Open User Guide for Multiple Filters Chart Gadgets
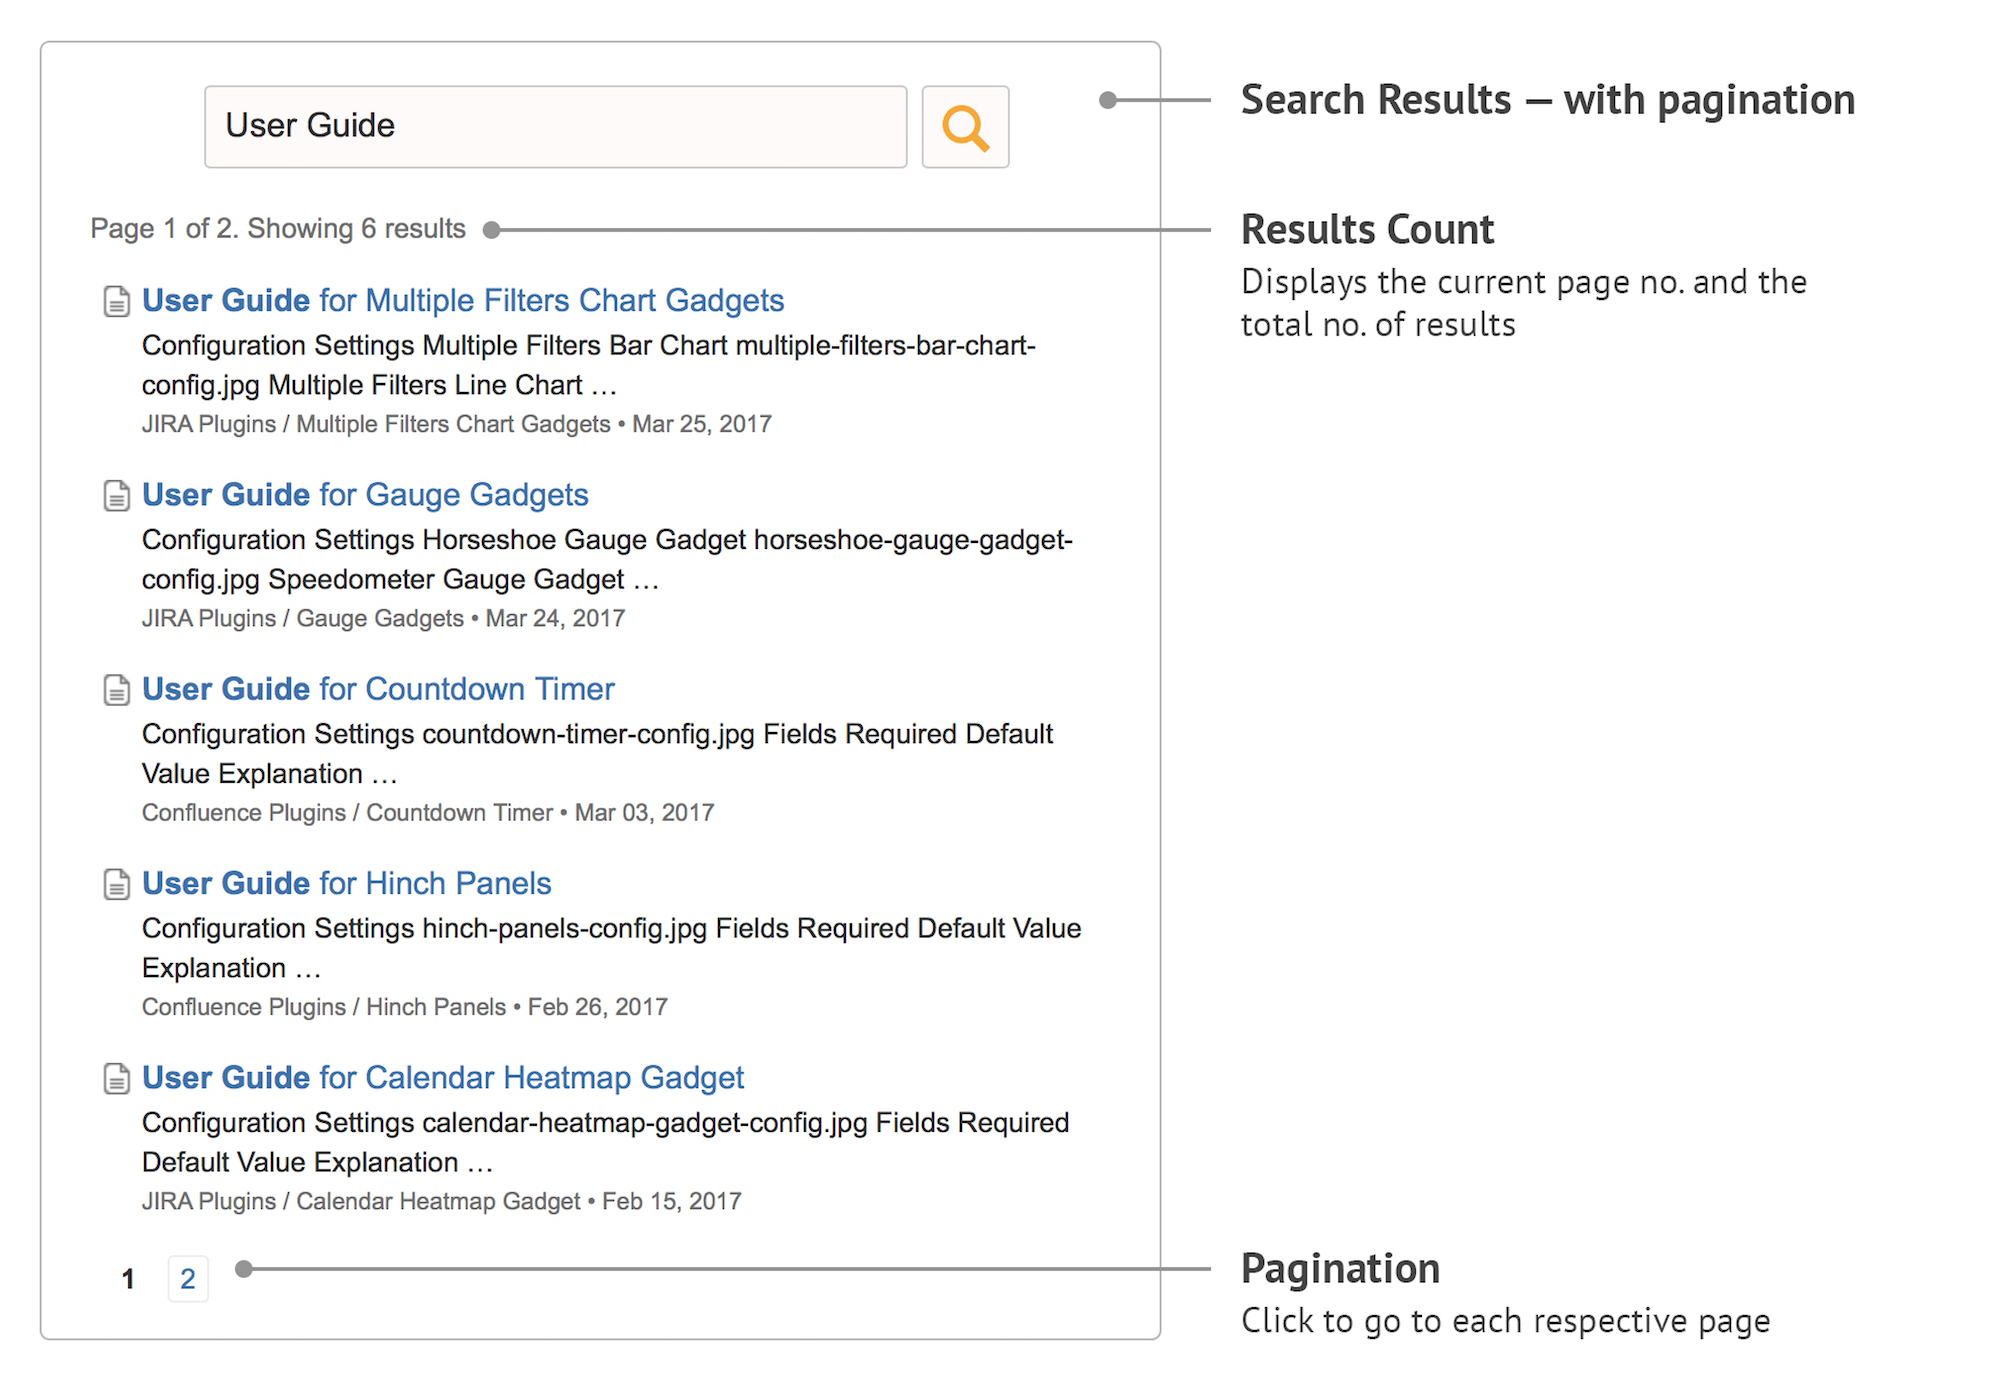2000x1384 pixels. click(462, 300)
